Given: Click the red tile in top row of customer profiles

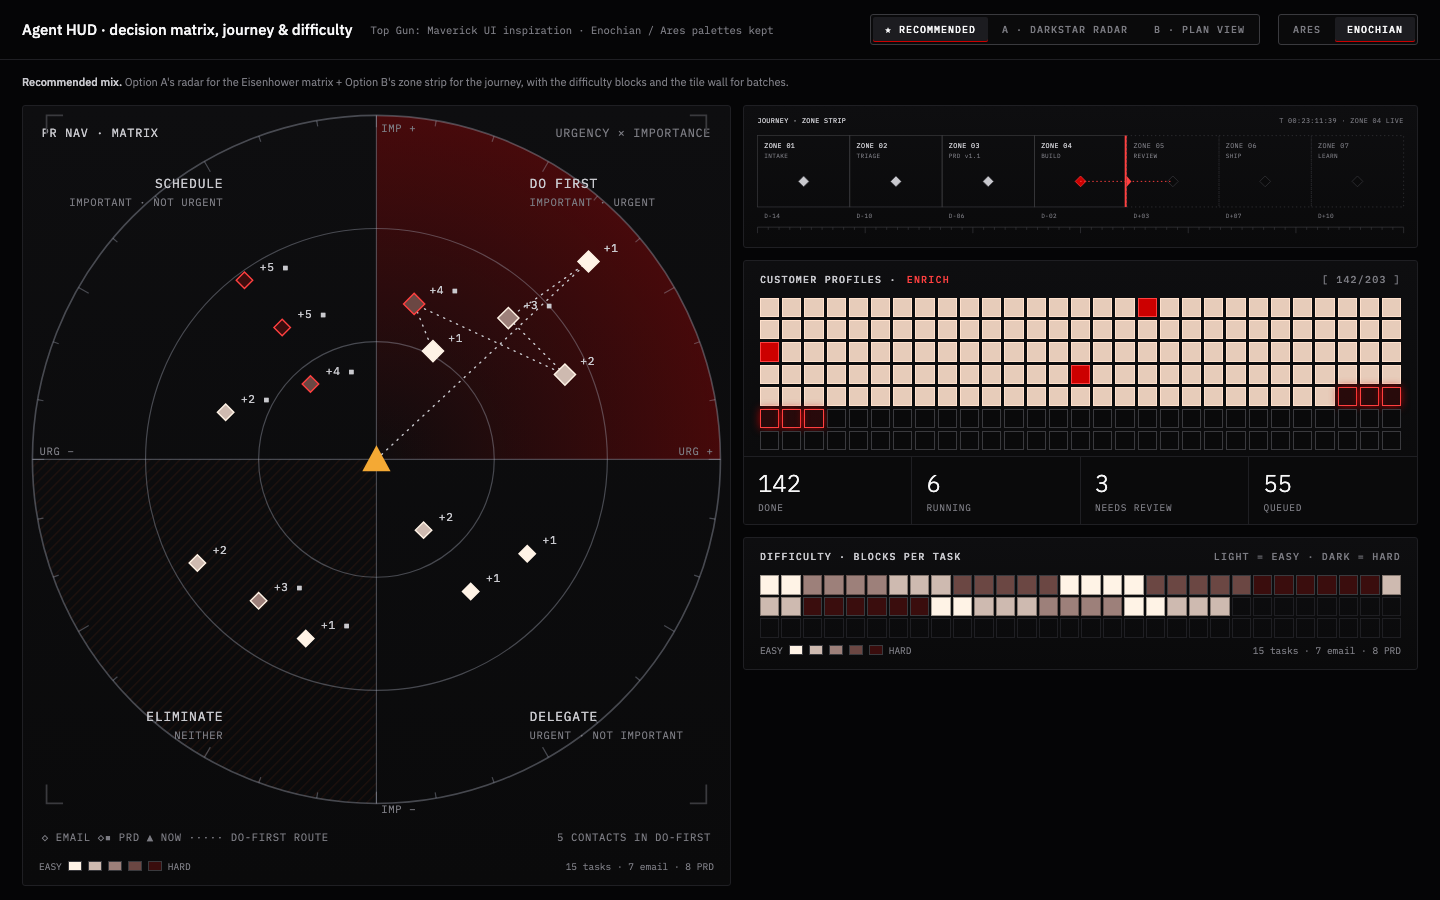Looking at the screenshot, I should point(1147,307).
